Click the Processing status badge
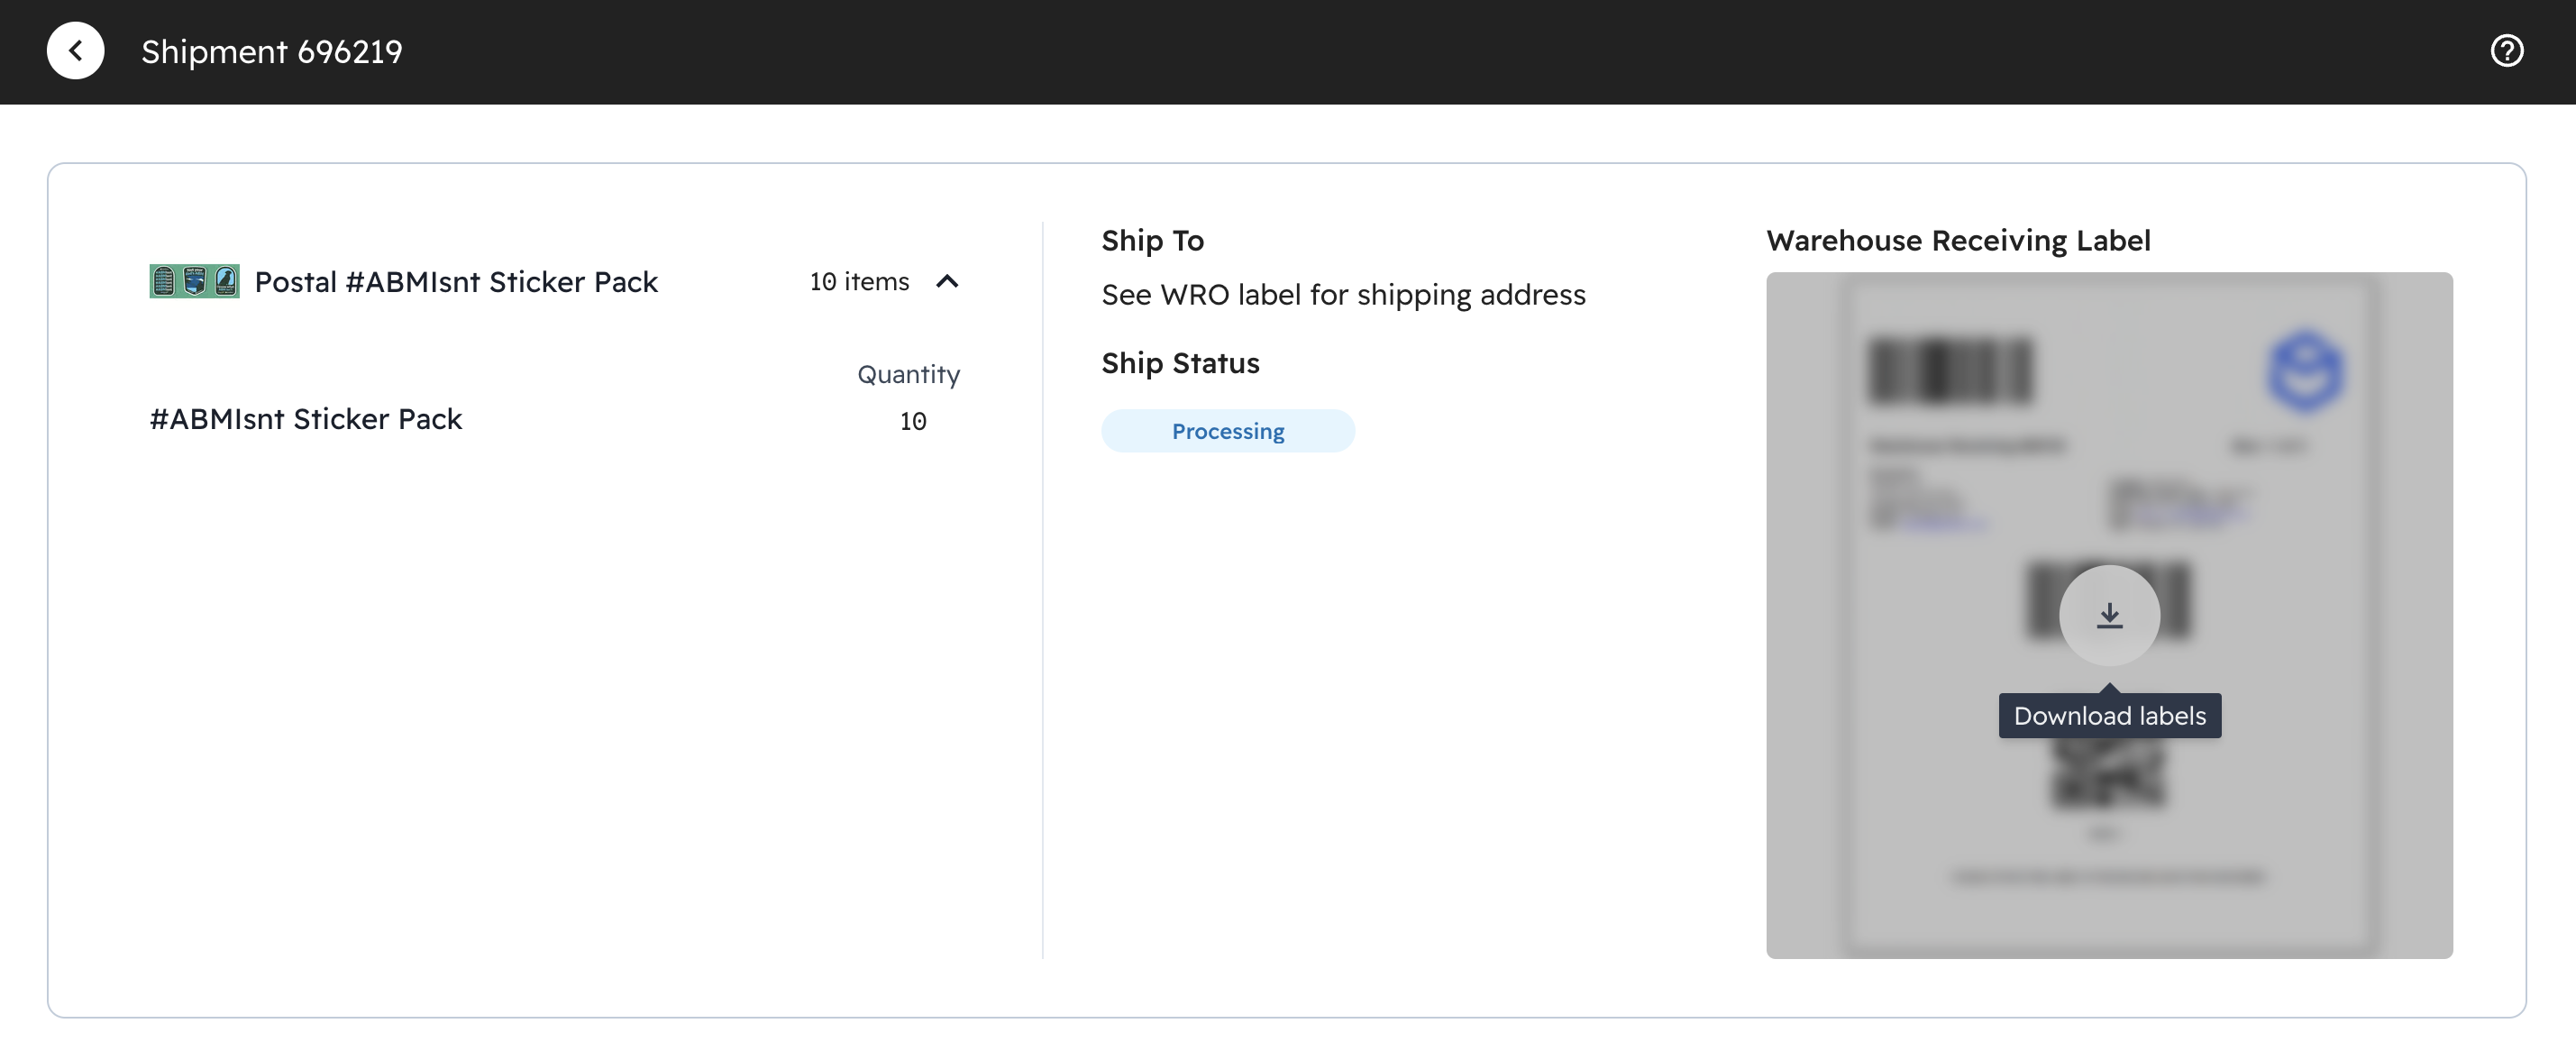The image size is (2576, 1060). (x=1227, y=431)
